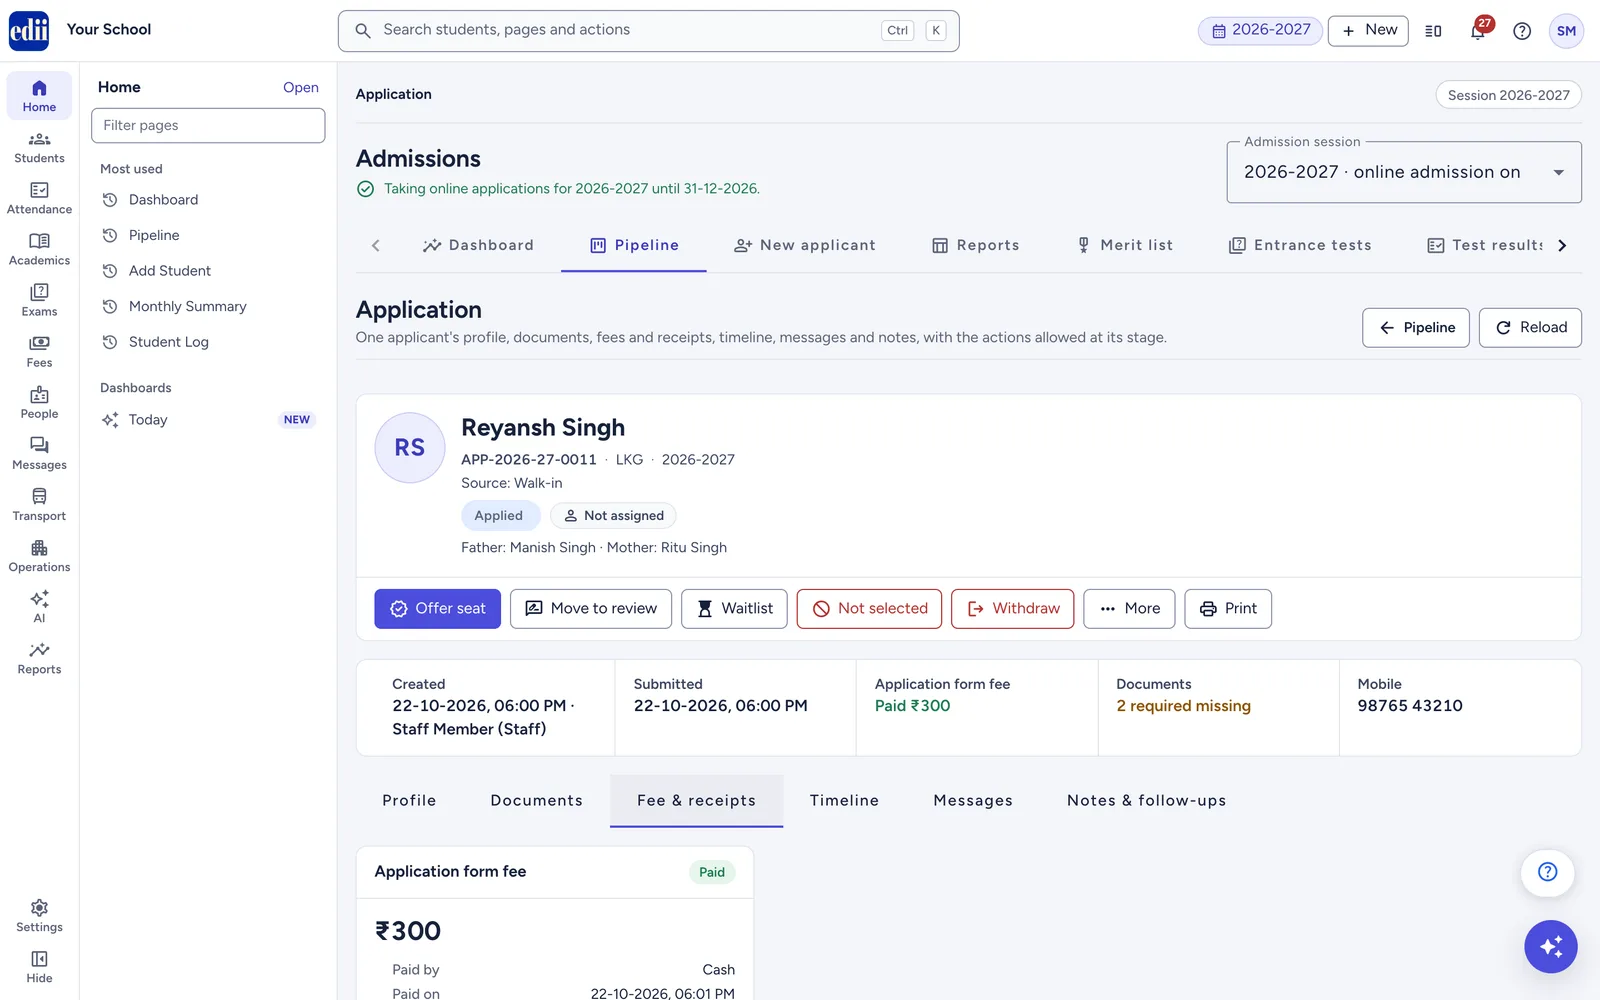This screenshot has height=1000, width=1600.
Task: Click the Move to review button
Action: click(x=591, y=608)
